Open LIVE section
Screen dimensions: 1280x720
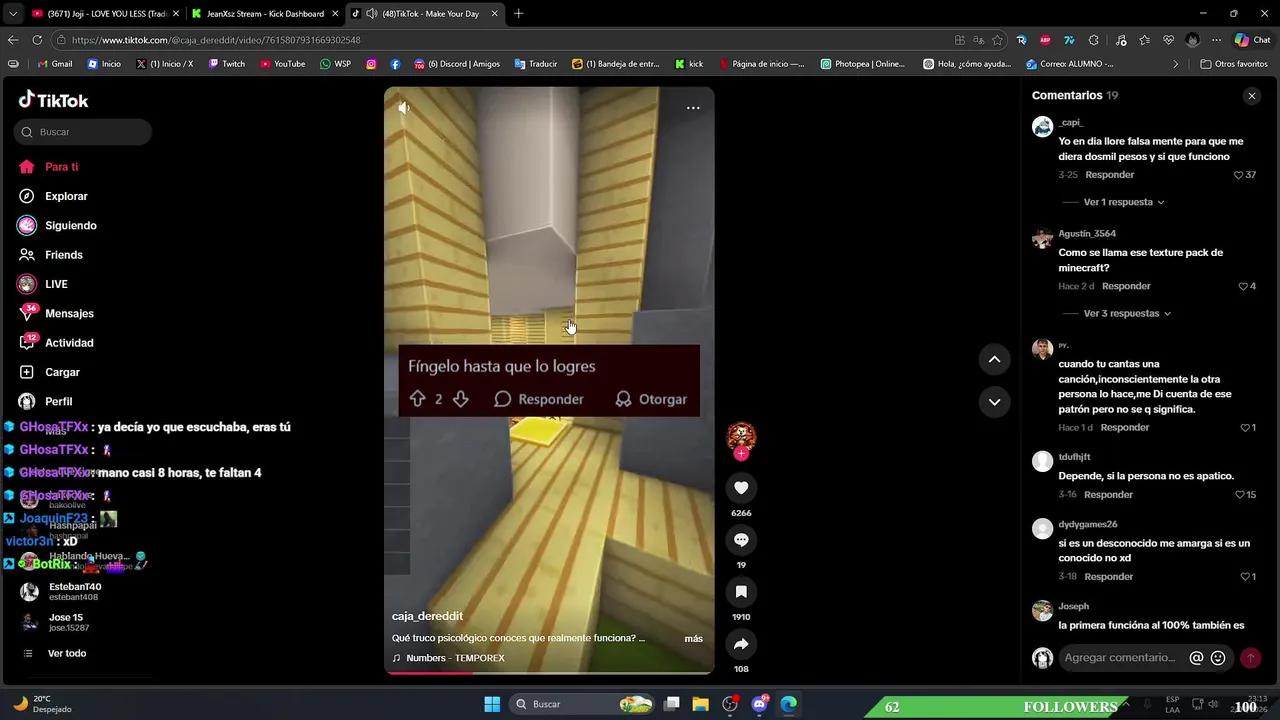tap(56, 284)
